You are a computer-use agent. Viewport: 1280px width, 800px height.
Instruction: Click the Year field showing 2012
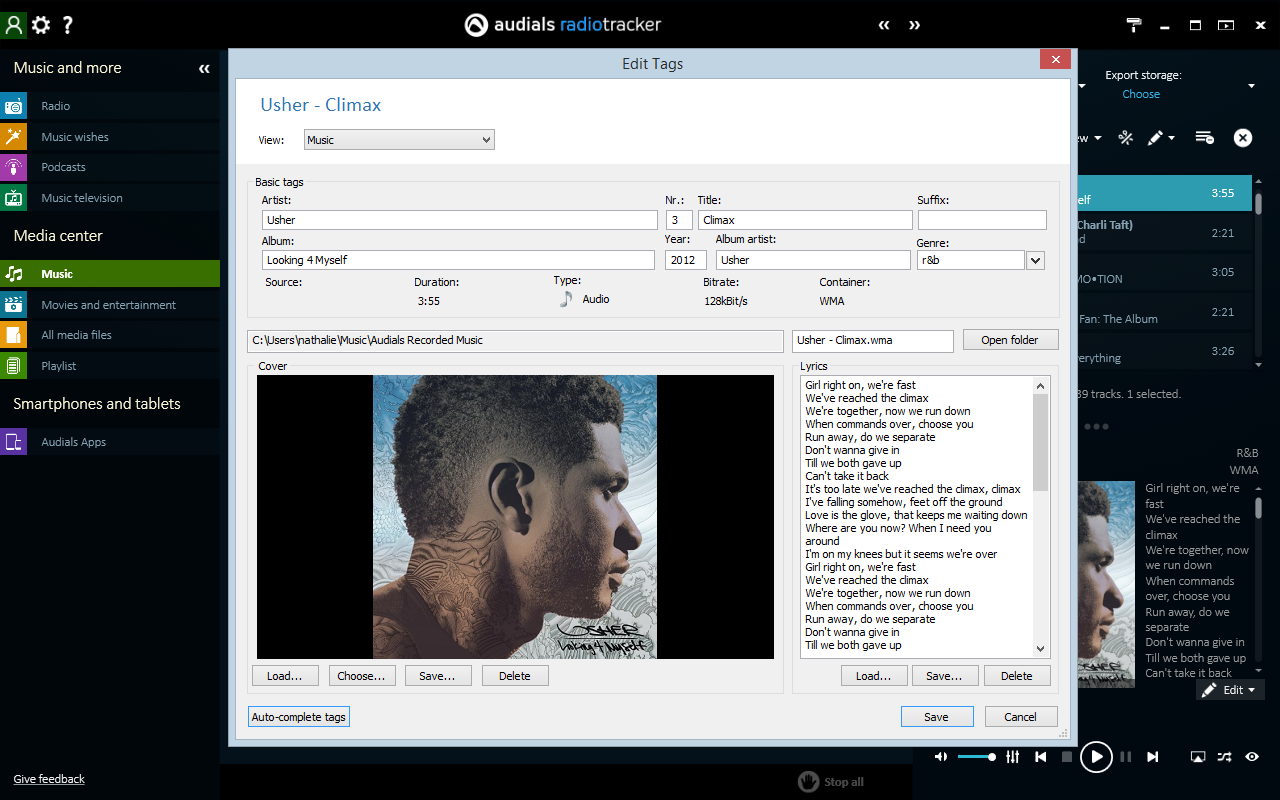686,260
